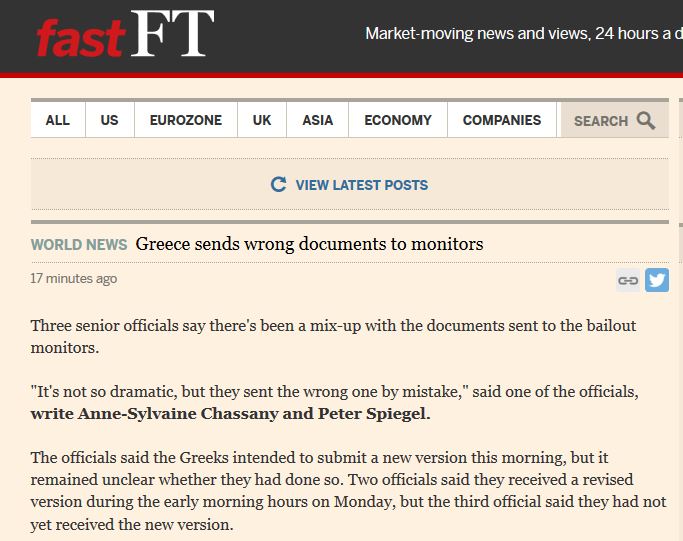Image resolution: width=683 pixels, height=541 pixels.
Task: Click the first paragraph about senior officials
Action: [333, 335]
